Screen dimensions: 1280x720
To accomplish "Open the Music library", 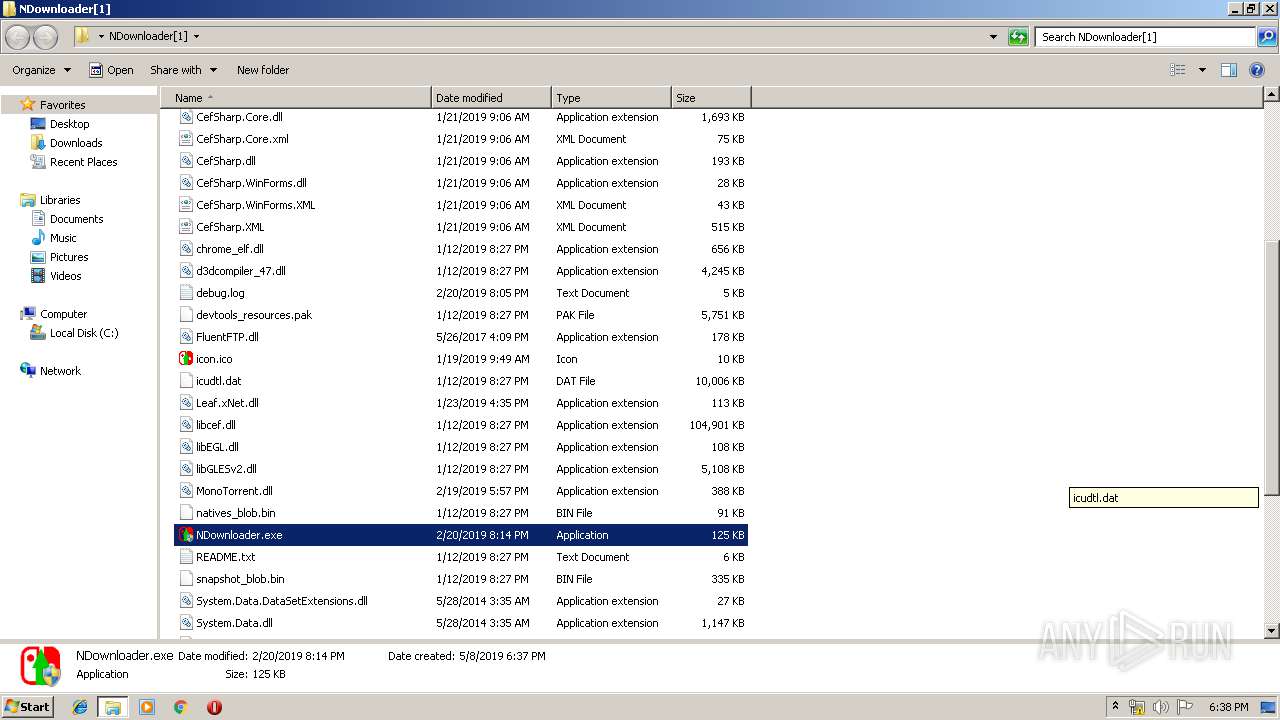I will (x=63, y=238).
